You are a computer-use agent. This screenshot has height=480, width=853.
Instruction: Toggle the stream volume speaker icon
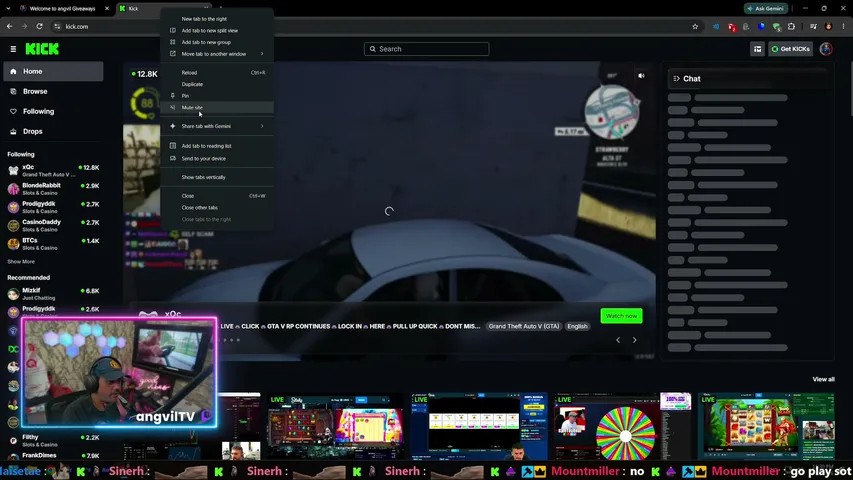coord(641,76)
